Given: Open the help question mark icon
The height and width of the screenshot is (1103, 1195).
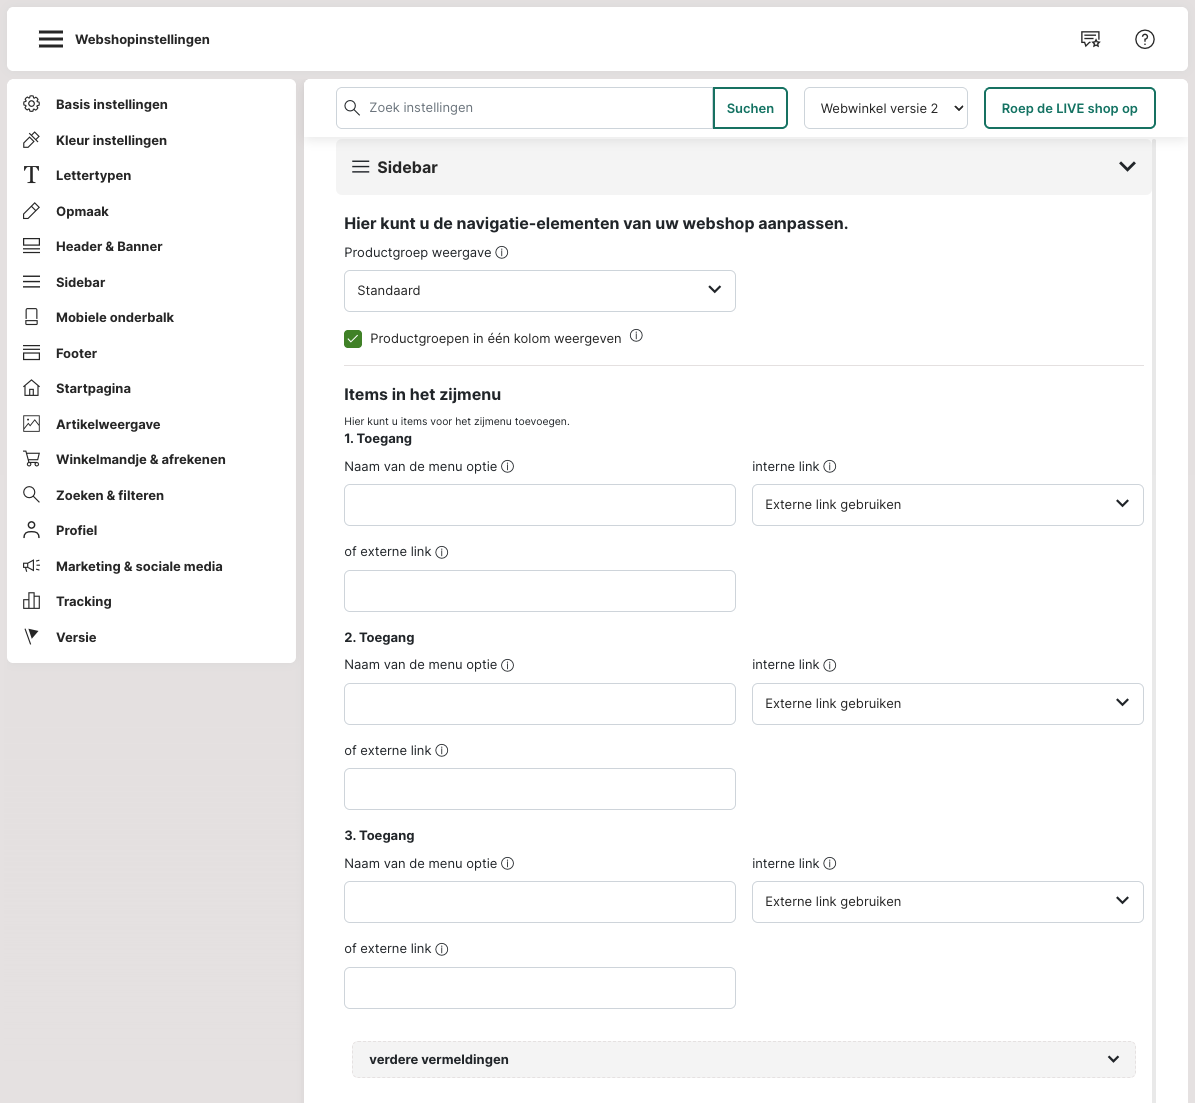Looking at the screenshot, I should coord(1145,39).
